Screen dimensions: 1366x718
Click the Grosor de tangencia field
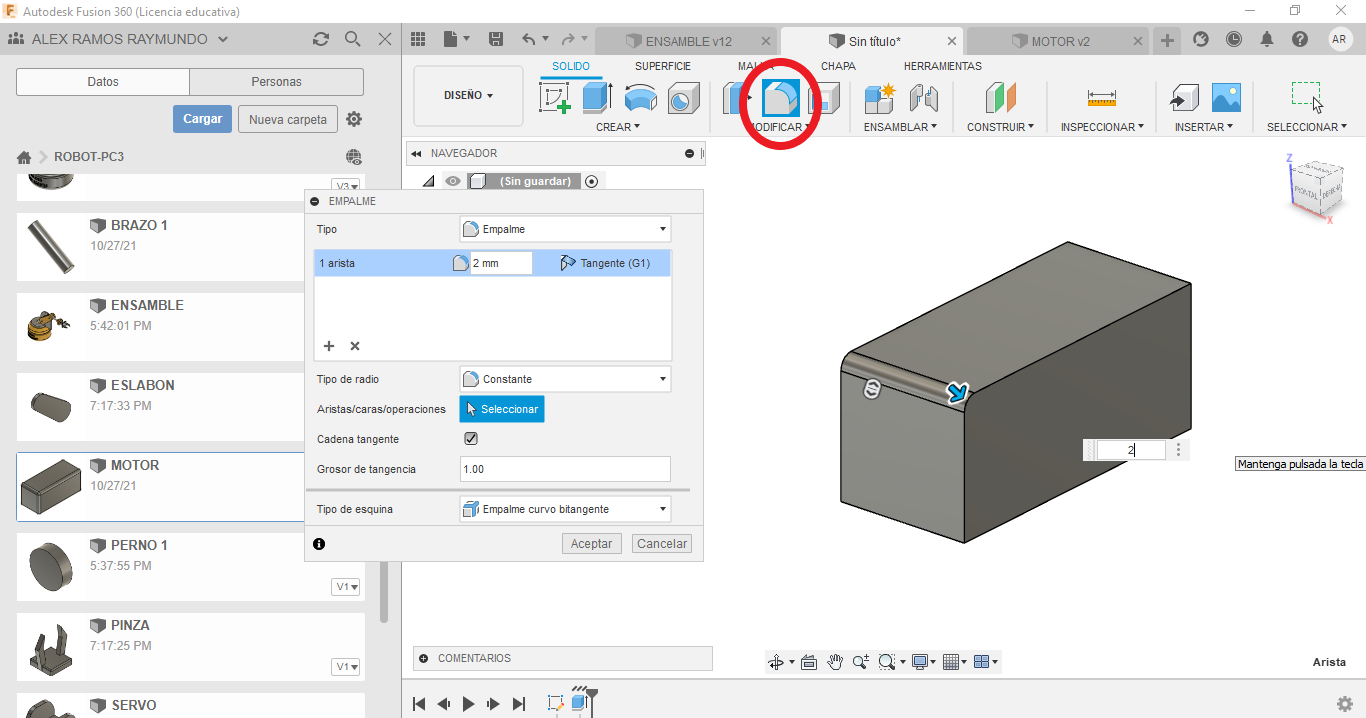click(565, 469)
